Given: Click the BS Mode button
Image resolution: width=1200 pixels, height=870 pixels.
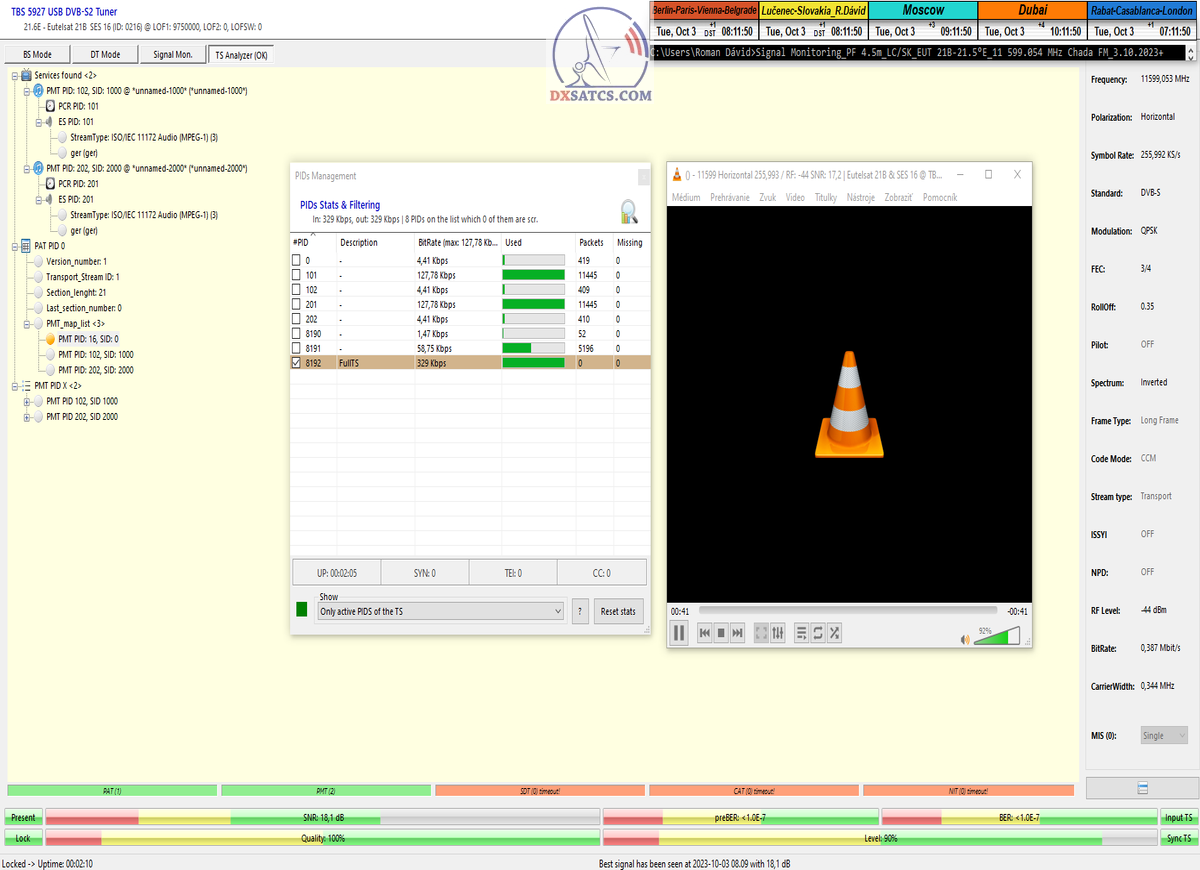Looking at the screenshot, I should (x=36, y=55).
